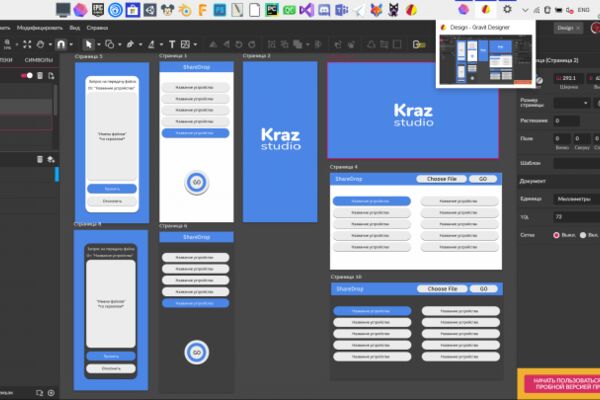Set grid option to Вкл.

coord(583,235)
